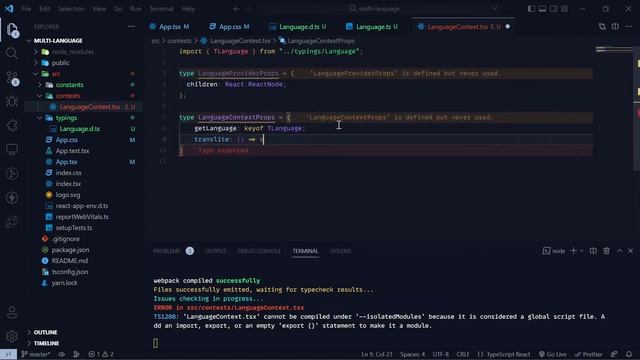Open the Customize Layout button
640x360 pixels.
click(x=564, y=9)
